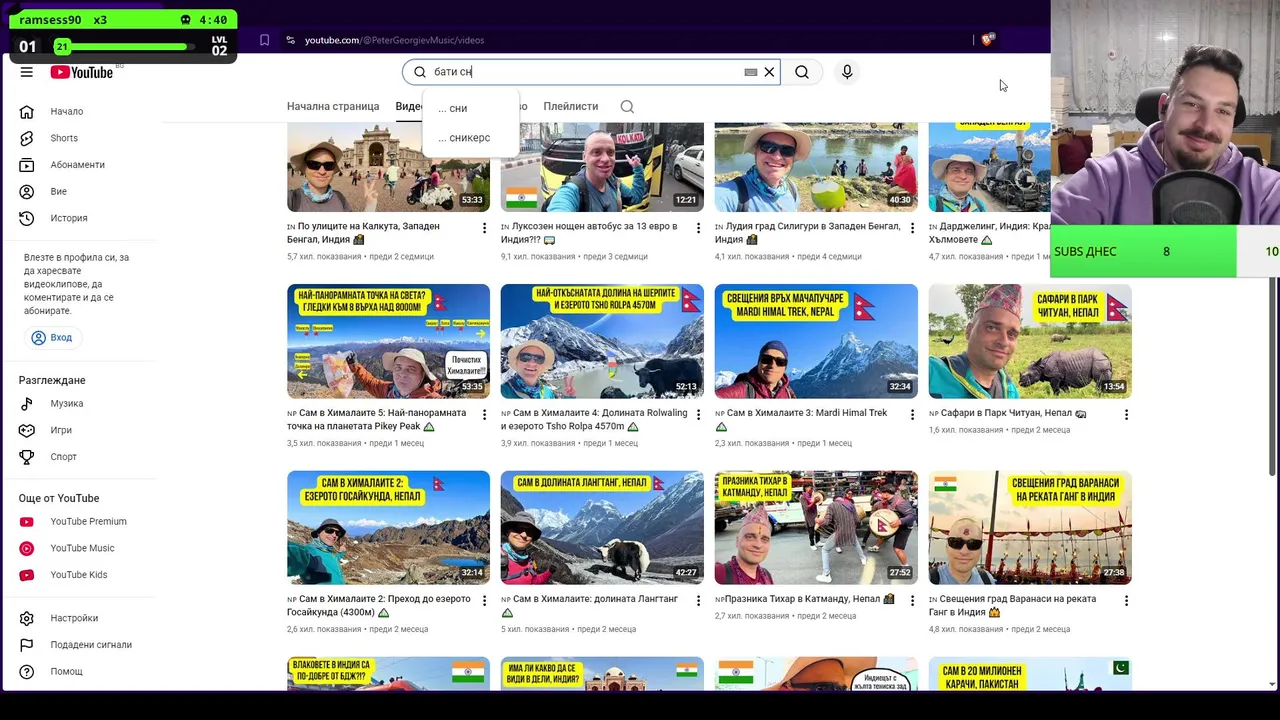
Task: Open thumbnail of Варанаси video 27:38
Action: pyautogui.click(x=1030, y=527)
